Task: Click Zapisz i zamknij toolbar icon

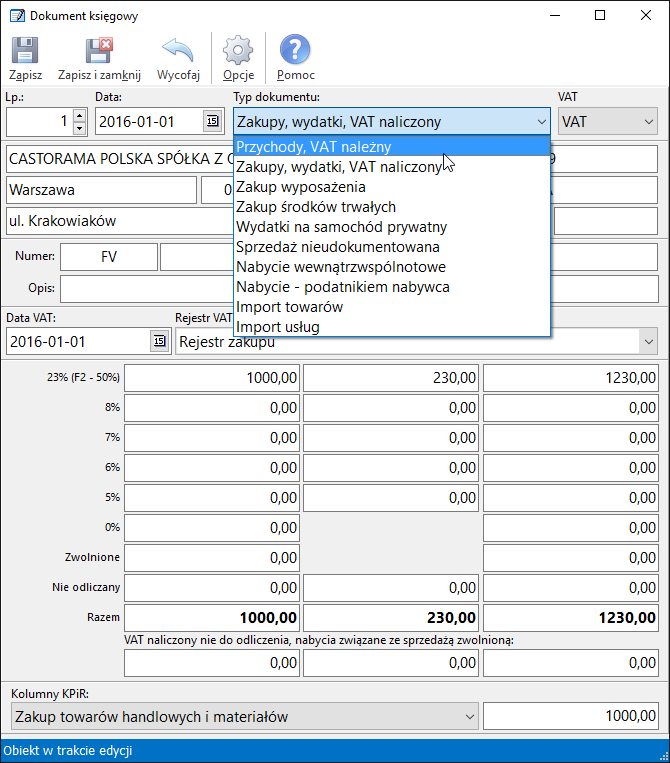Action: (x=99, y=52)
